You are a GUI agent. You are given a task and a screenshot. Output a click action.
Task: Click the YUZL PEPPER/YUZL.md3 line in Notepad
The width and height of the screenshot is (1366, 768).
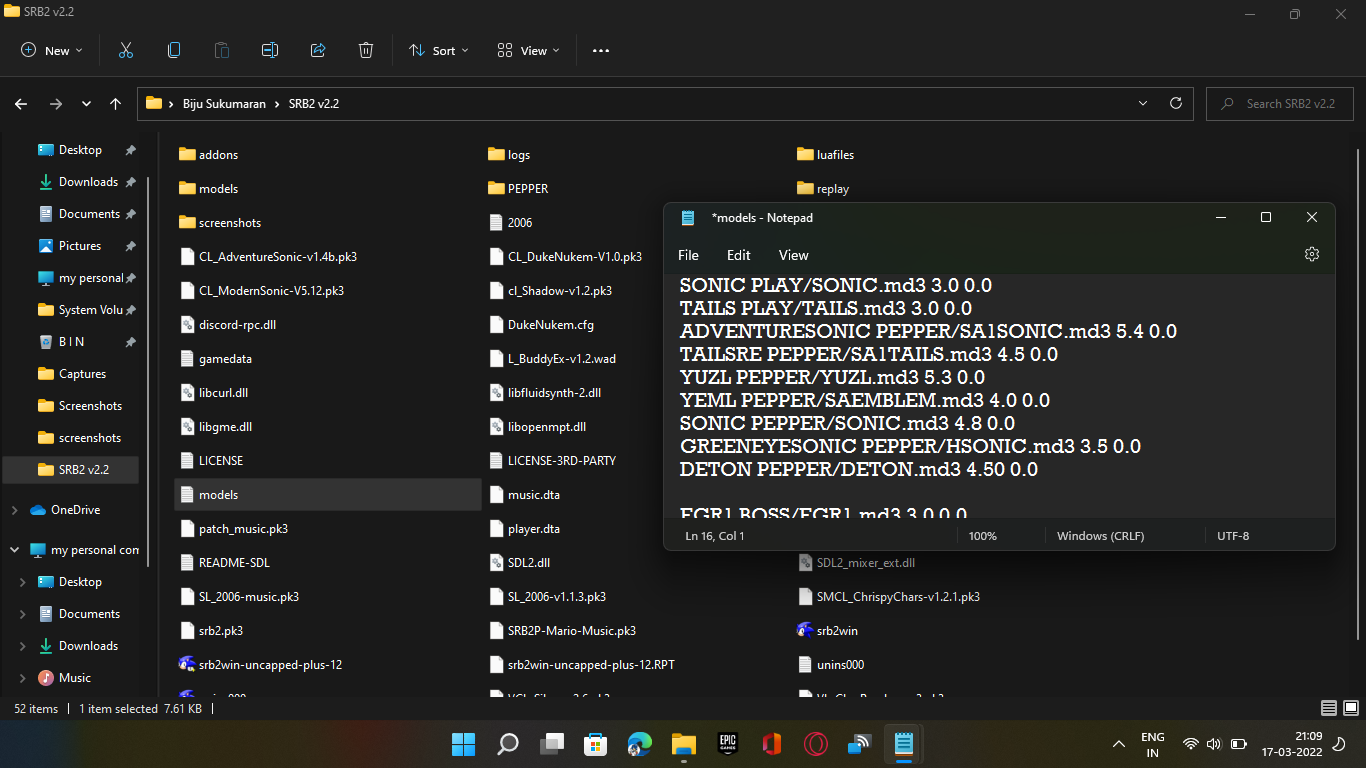click(x=832, y=377)
